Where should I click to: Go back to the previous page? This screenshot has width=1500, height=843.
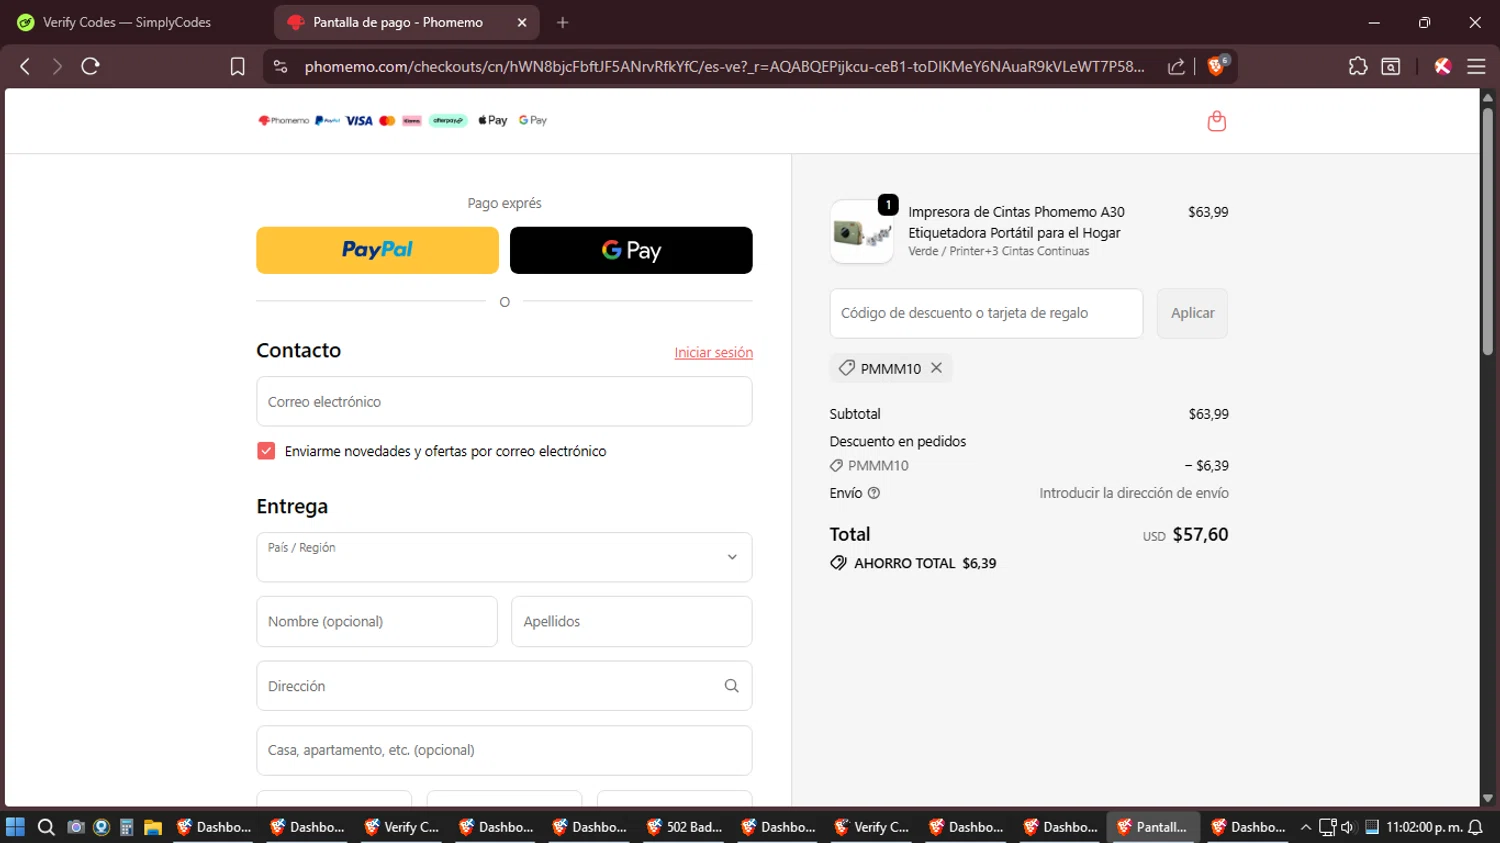25,66
